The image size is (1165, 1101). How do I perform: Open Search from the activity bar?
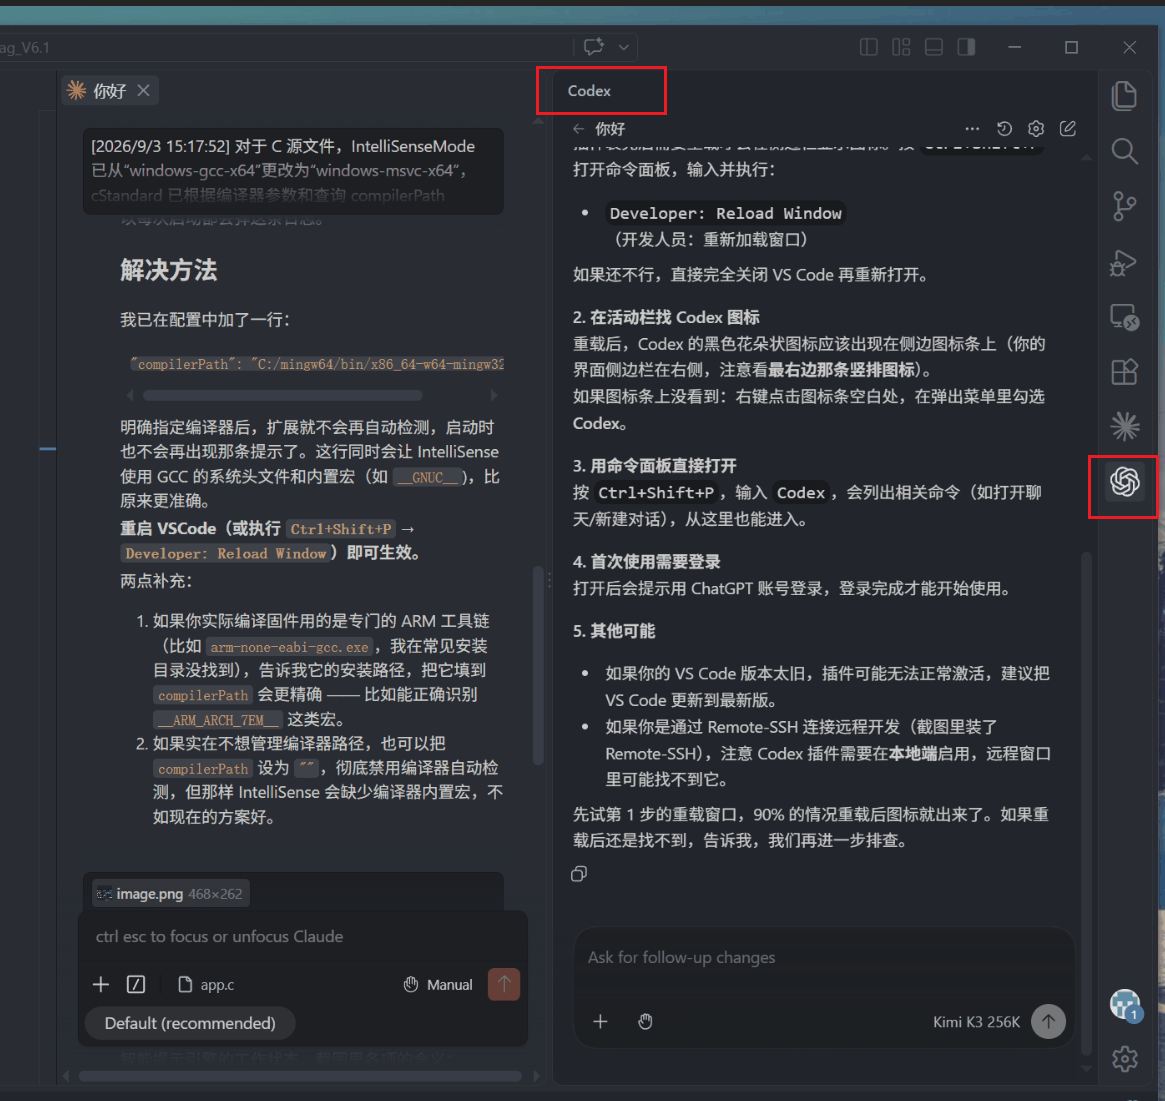click(x=1124, y=151)
